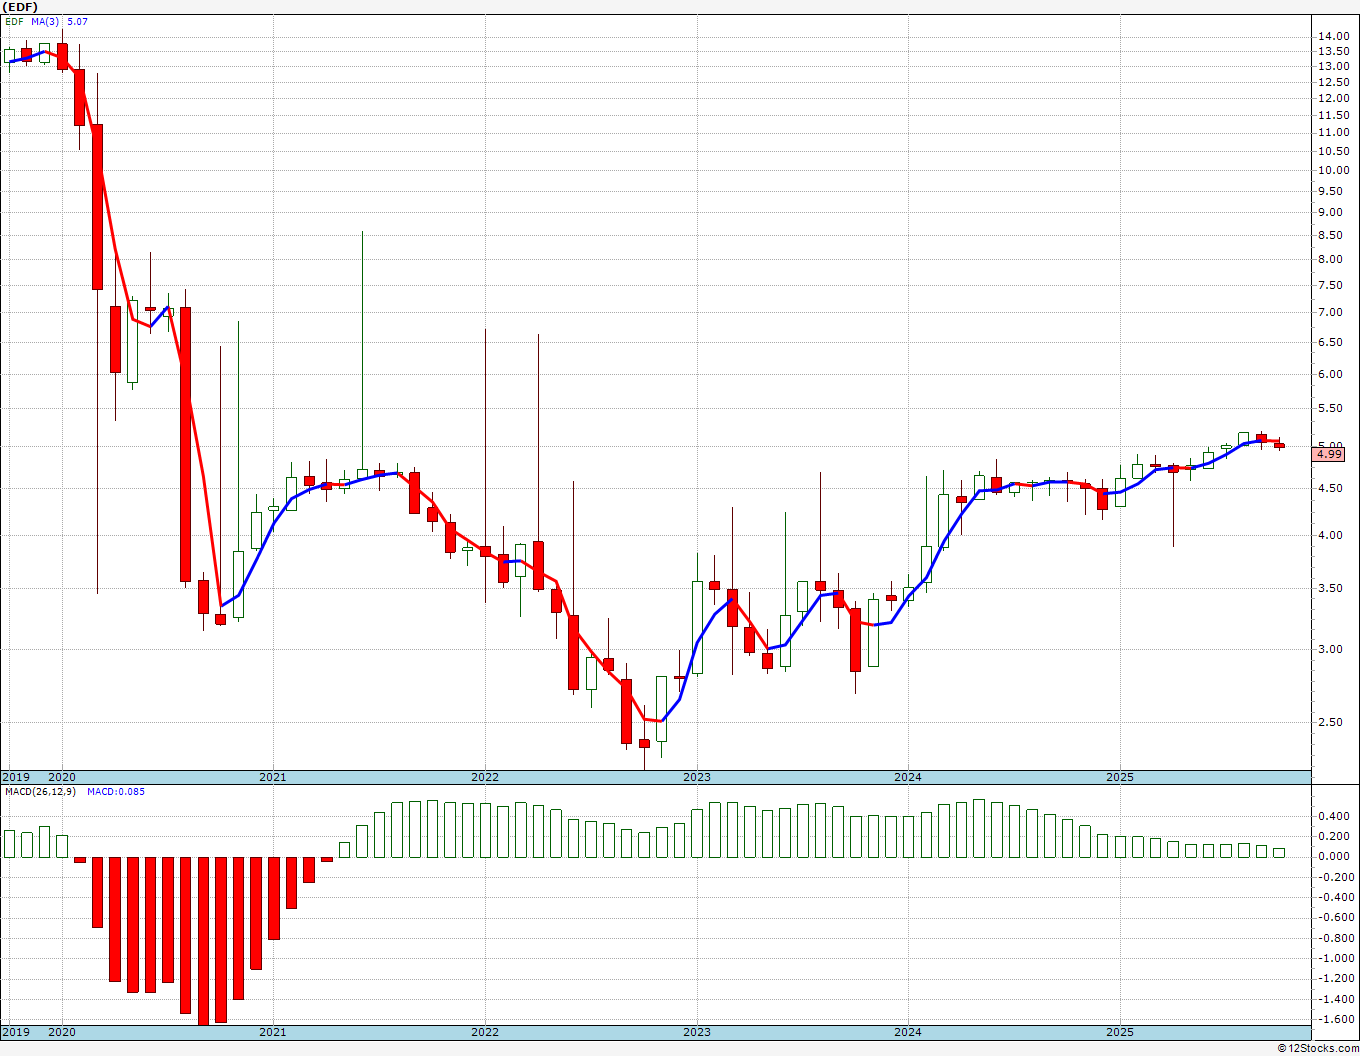
Task: Select the MACD(26,12,9) indicator label
Action: pyautogui.click(x=39, y=792)
